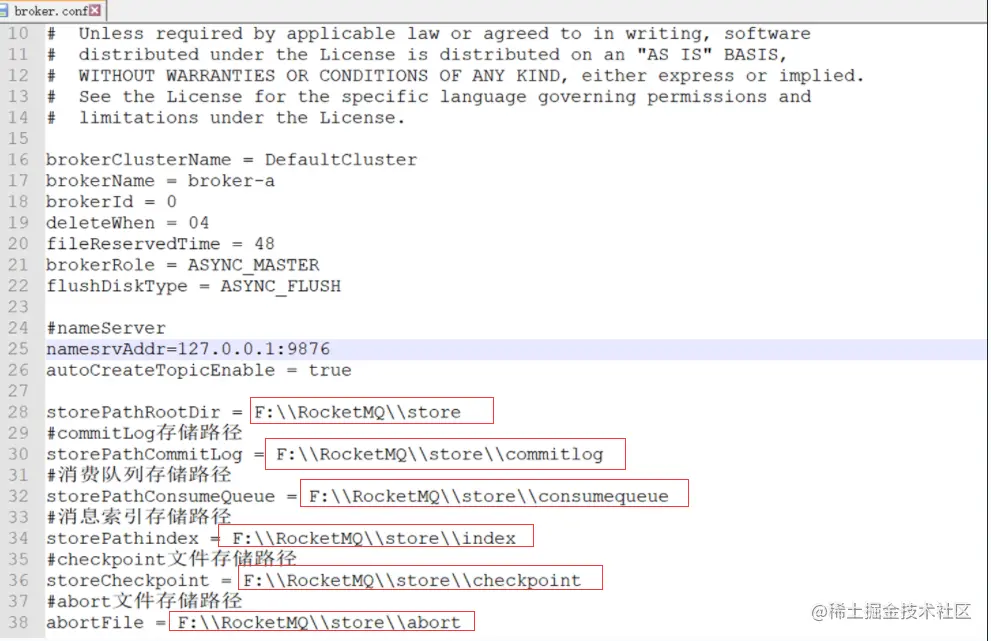Image resolution: width=991 pixels, height=641 pixels.
Task: Click the '#abort文件存储路径' comment
Action: pos(144,601)
